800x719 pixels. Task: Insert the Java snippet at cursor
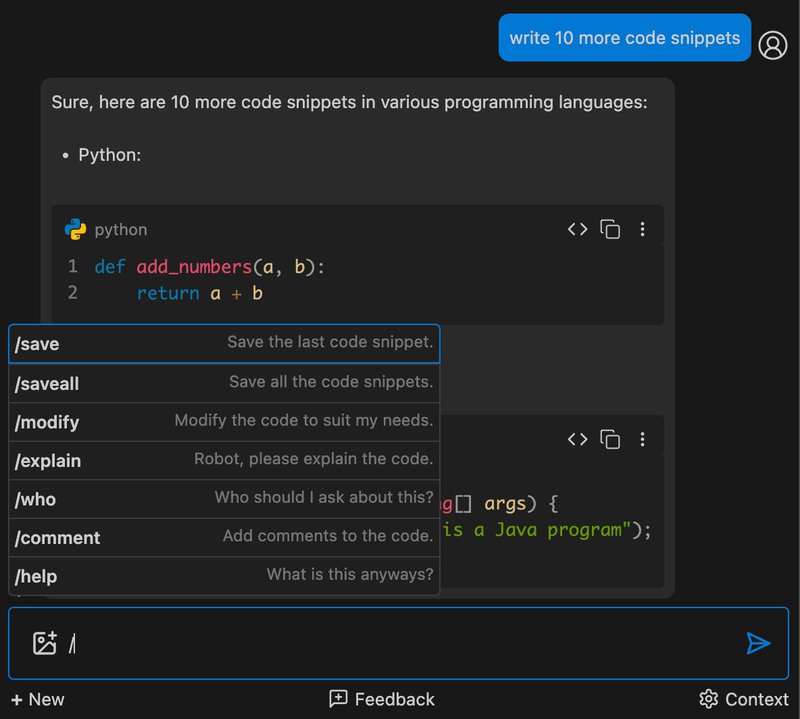tap(578, 439)
